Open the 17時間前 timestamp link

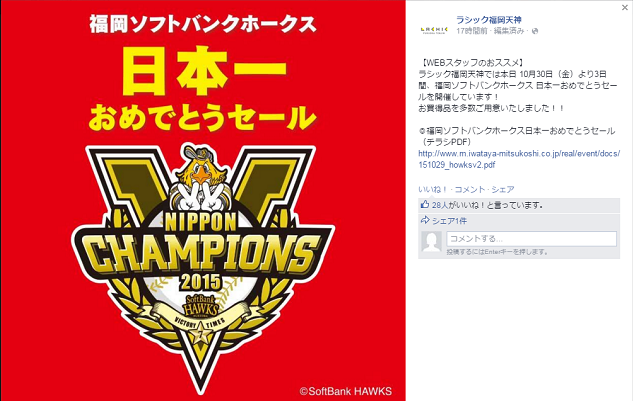coord(472,31)
